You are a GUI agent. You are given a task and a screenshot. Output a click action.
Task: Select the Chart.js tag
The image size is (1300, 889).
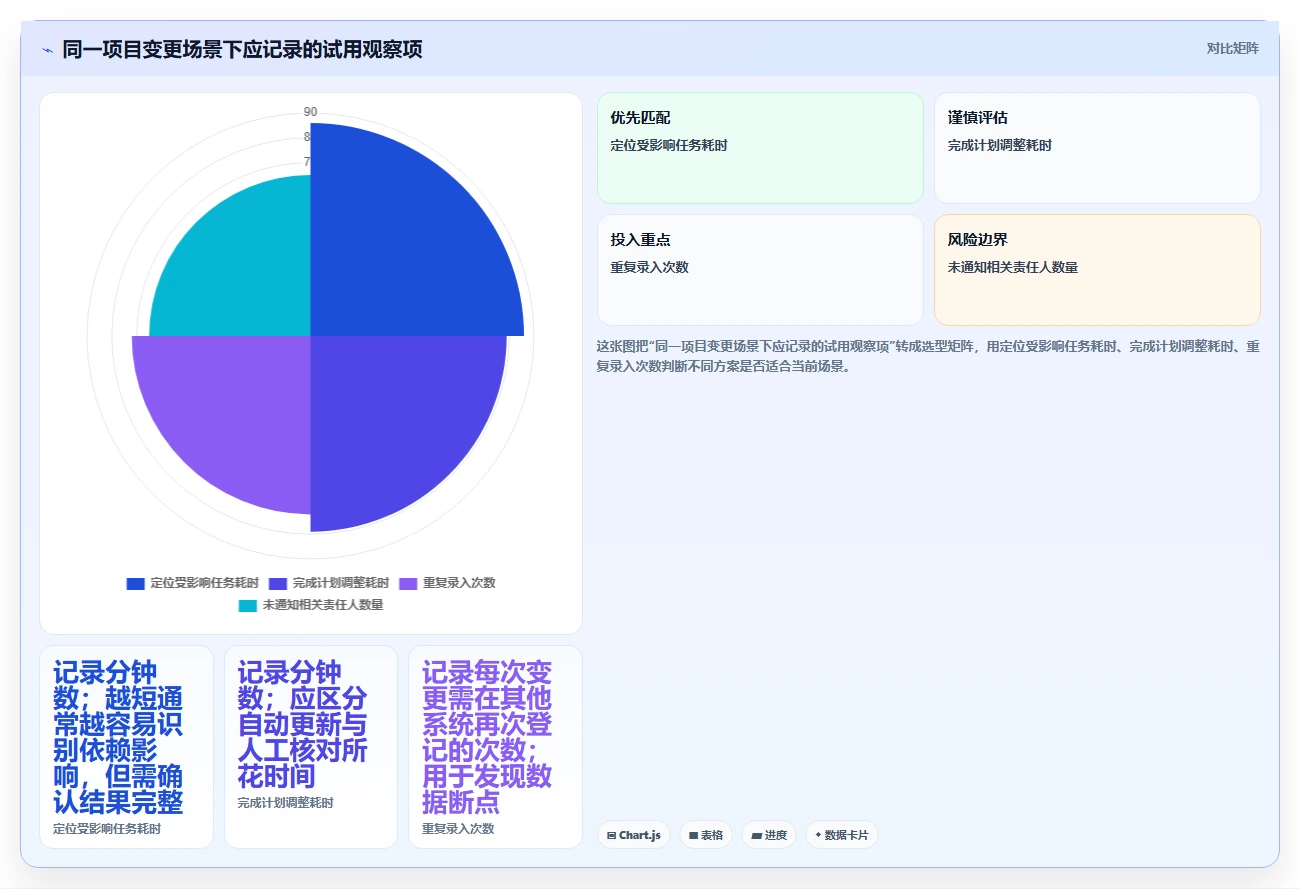[634, 835]
